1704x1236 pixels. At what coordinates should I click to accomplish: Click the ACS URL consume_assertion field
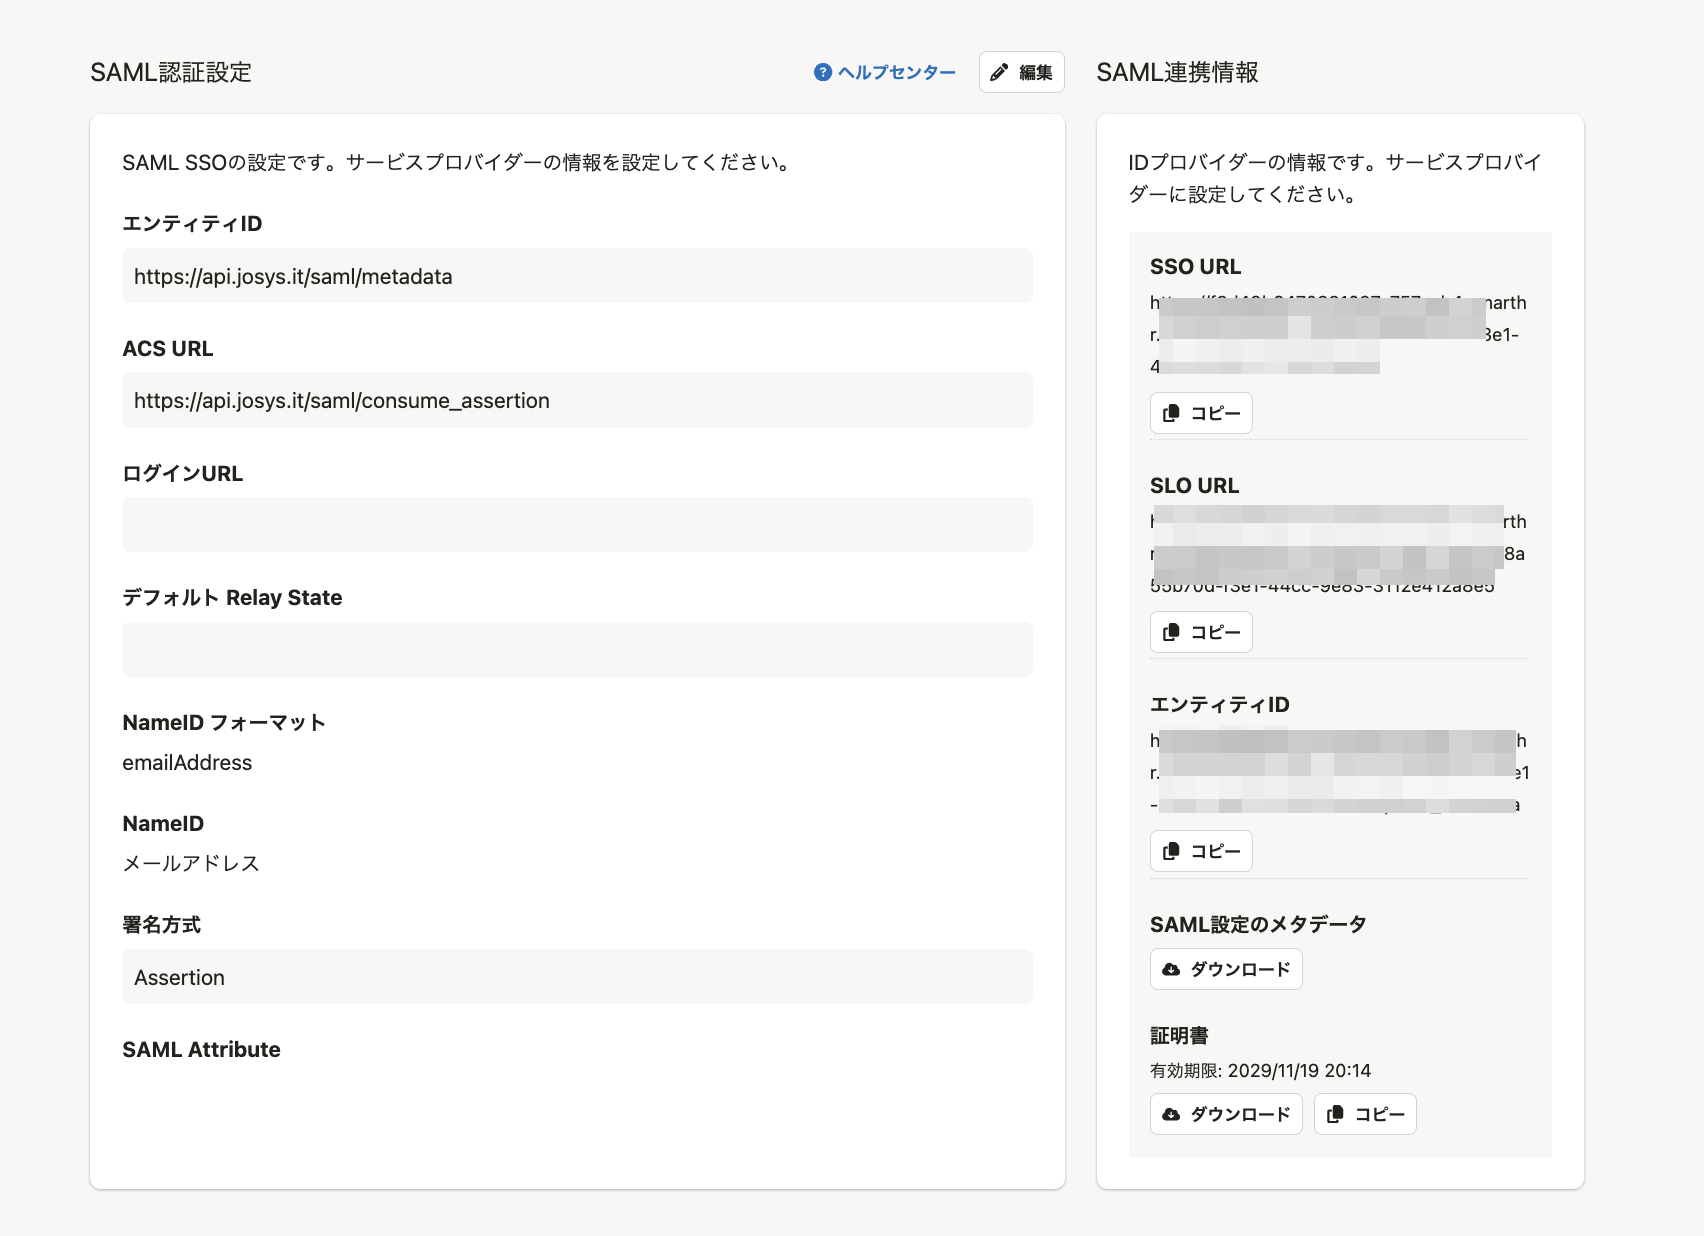click(577, 400)
